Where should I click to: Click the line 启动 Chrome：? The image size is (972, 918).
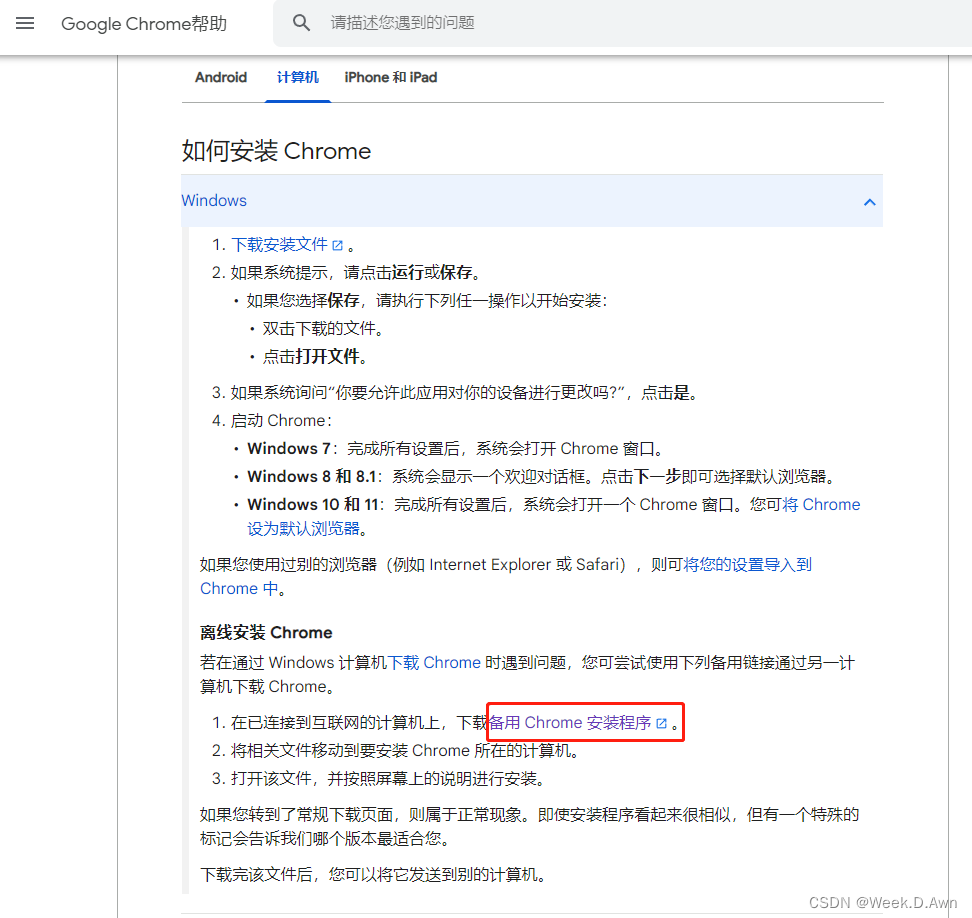point(282,421)
